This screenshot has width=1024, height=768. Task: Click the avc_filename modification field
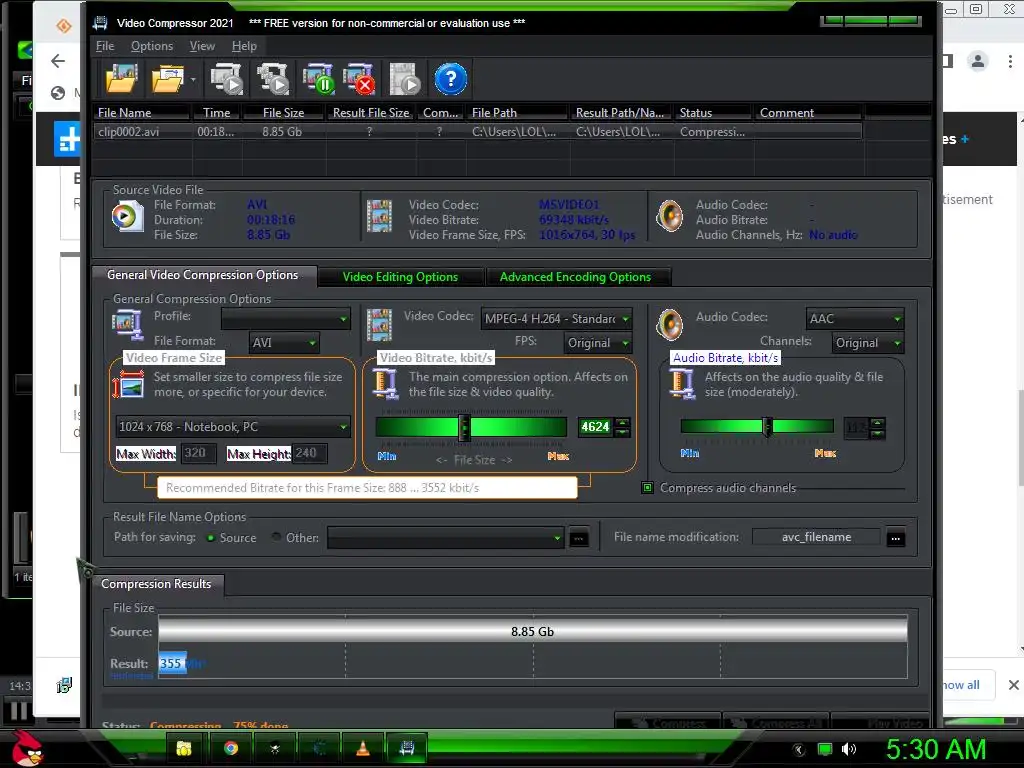(x=816, y=537)
